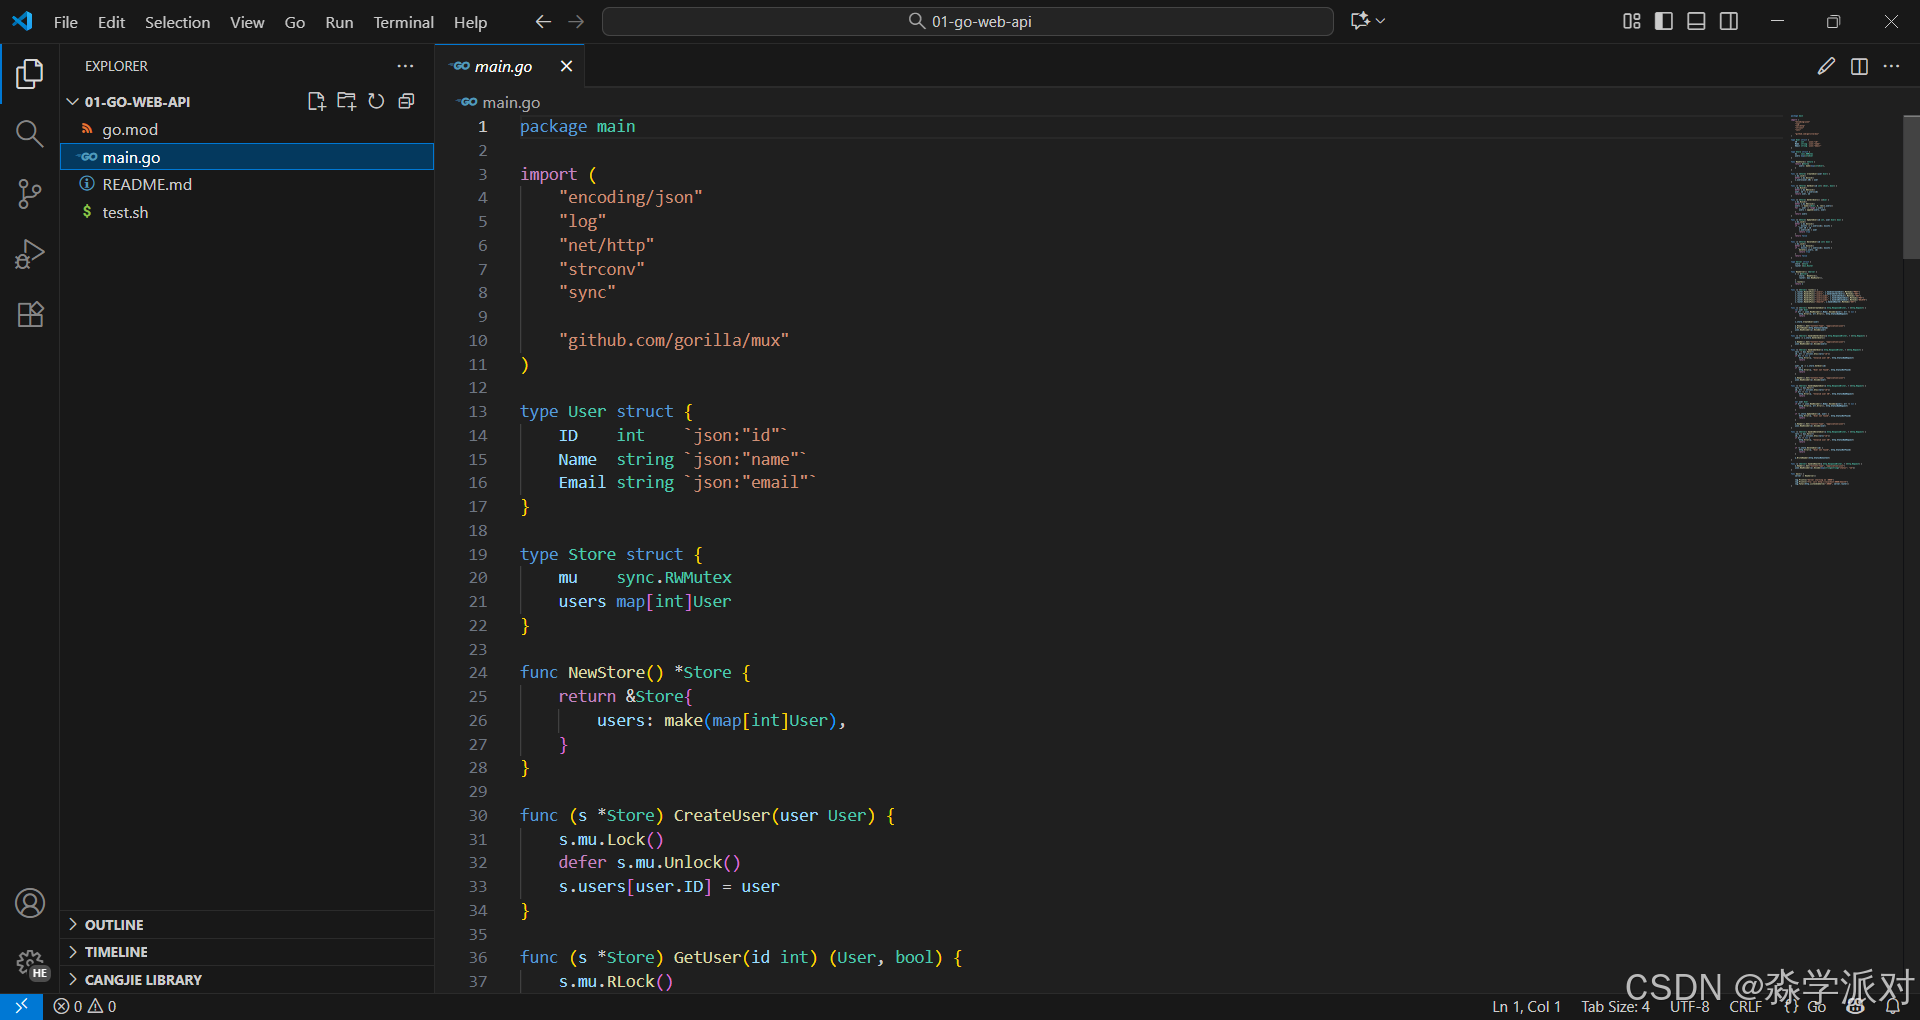Click the 'func NewStore()' declaration
The height and width of the screenshot is (1020, 1920).
(635, 672)
